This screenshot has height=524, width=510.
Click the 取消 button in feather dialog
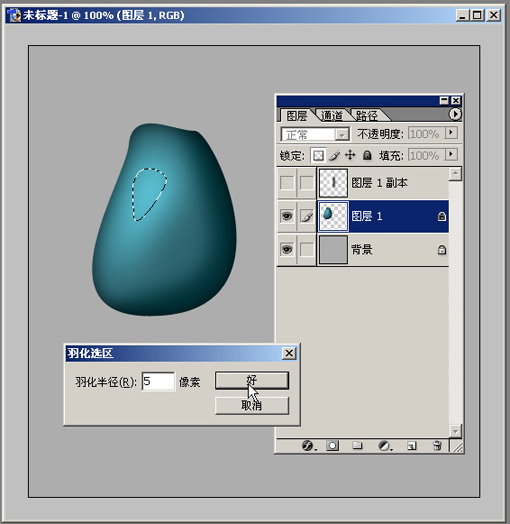252,406
